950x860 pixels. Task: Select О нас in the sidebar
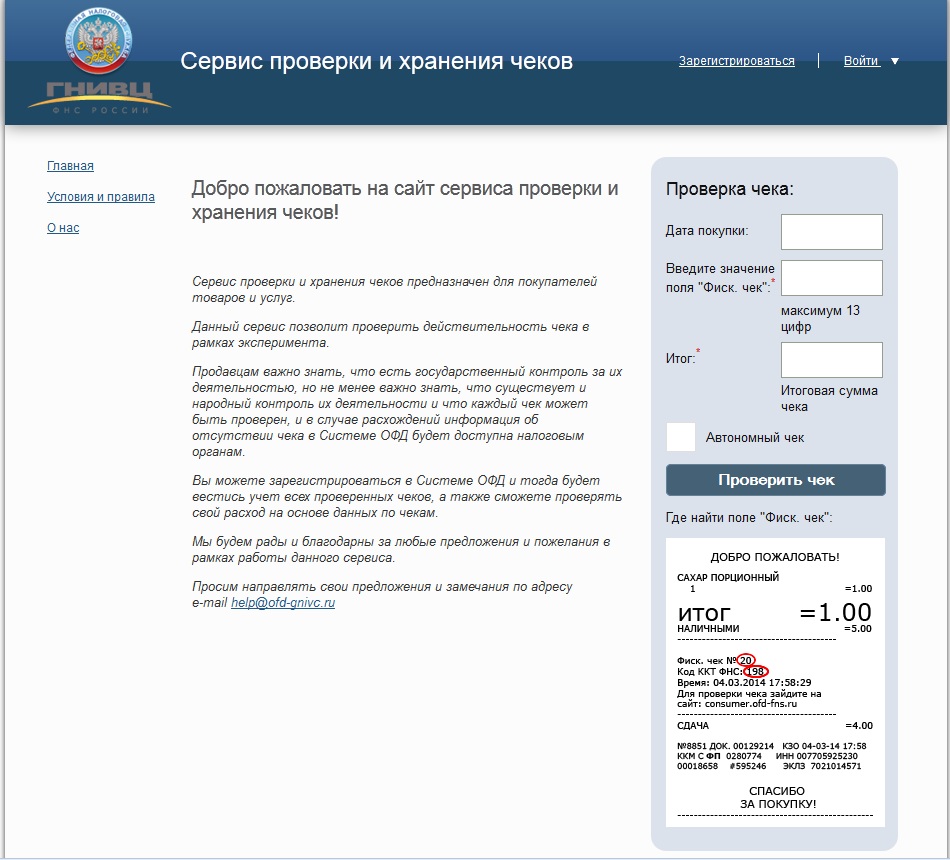point(63,228)
